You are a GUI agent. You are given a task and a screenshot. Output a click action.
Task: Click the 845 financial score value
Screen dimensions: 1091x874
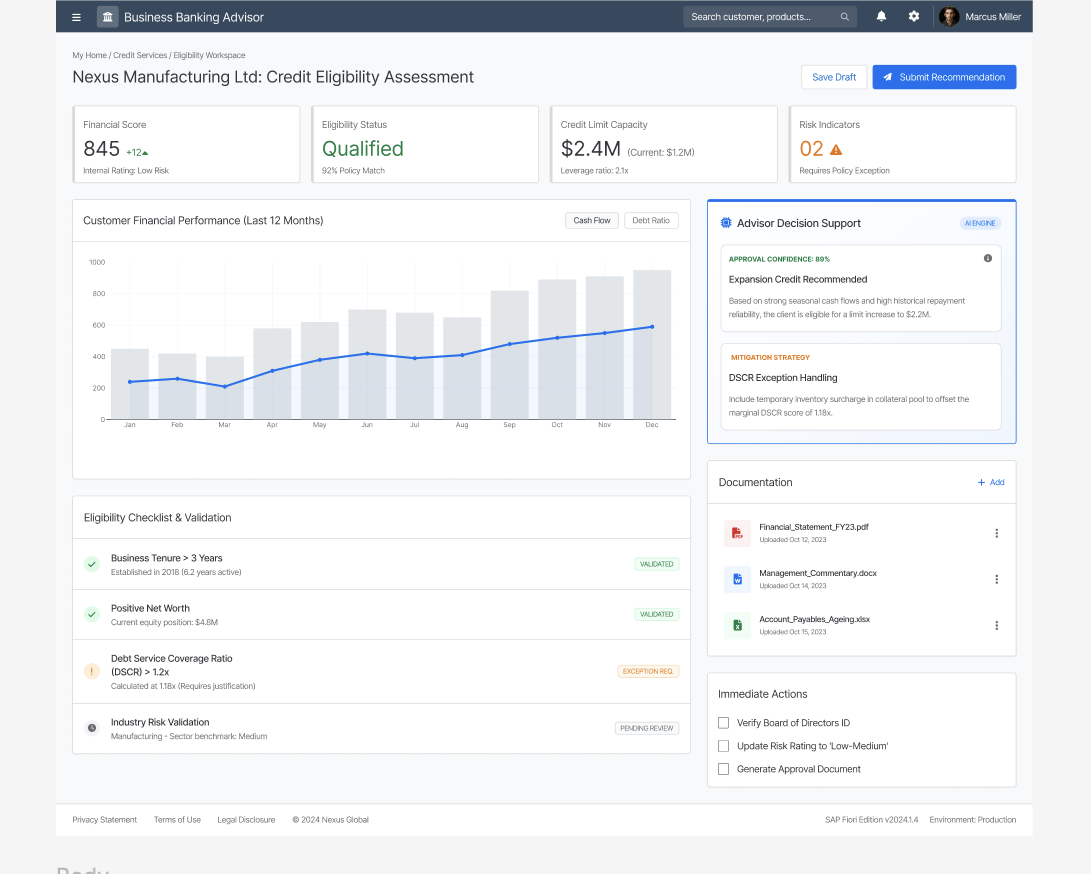[x=102, y=149]
